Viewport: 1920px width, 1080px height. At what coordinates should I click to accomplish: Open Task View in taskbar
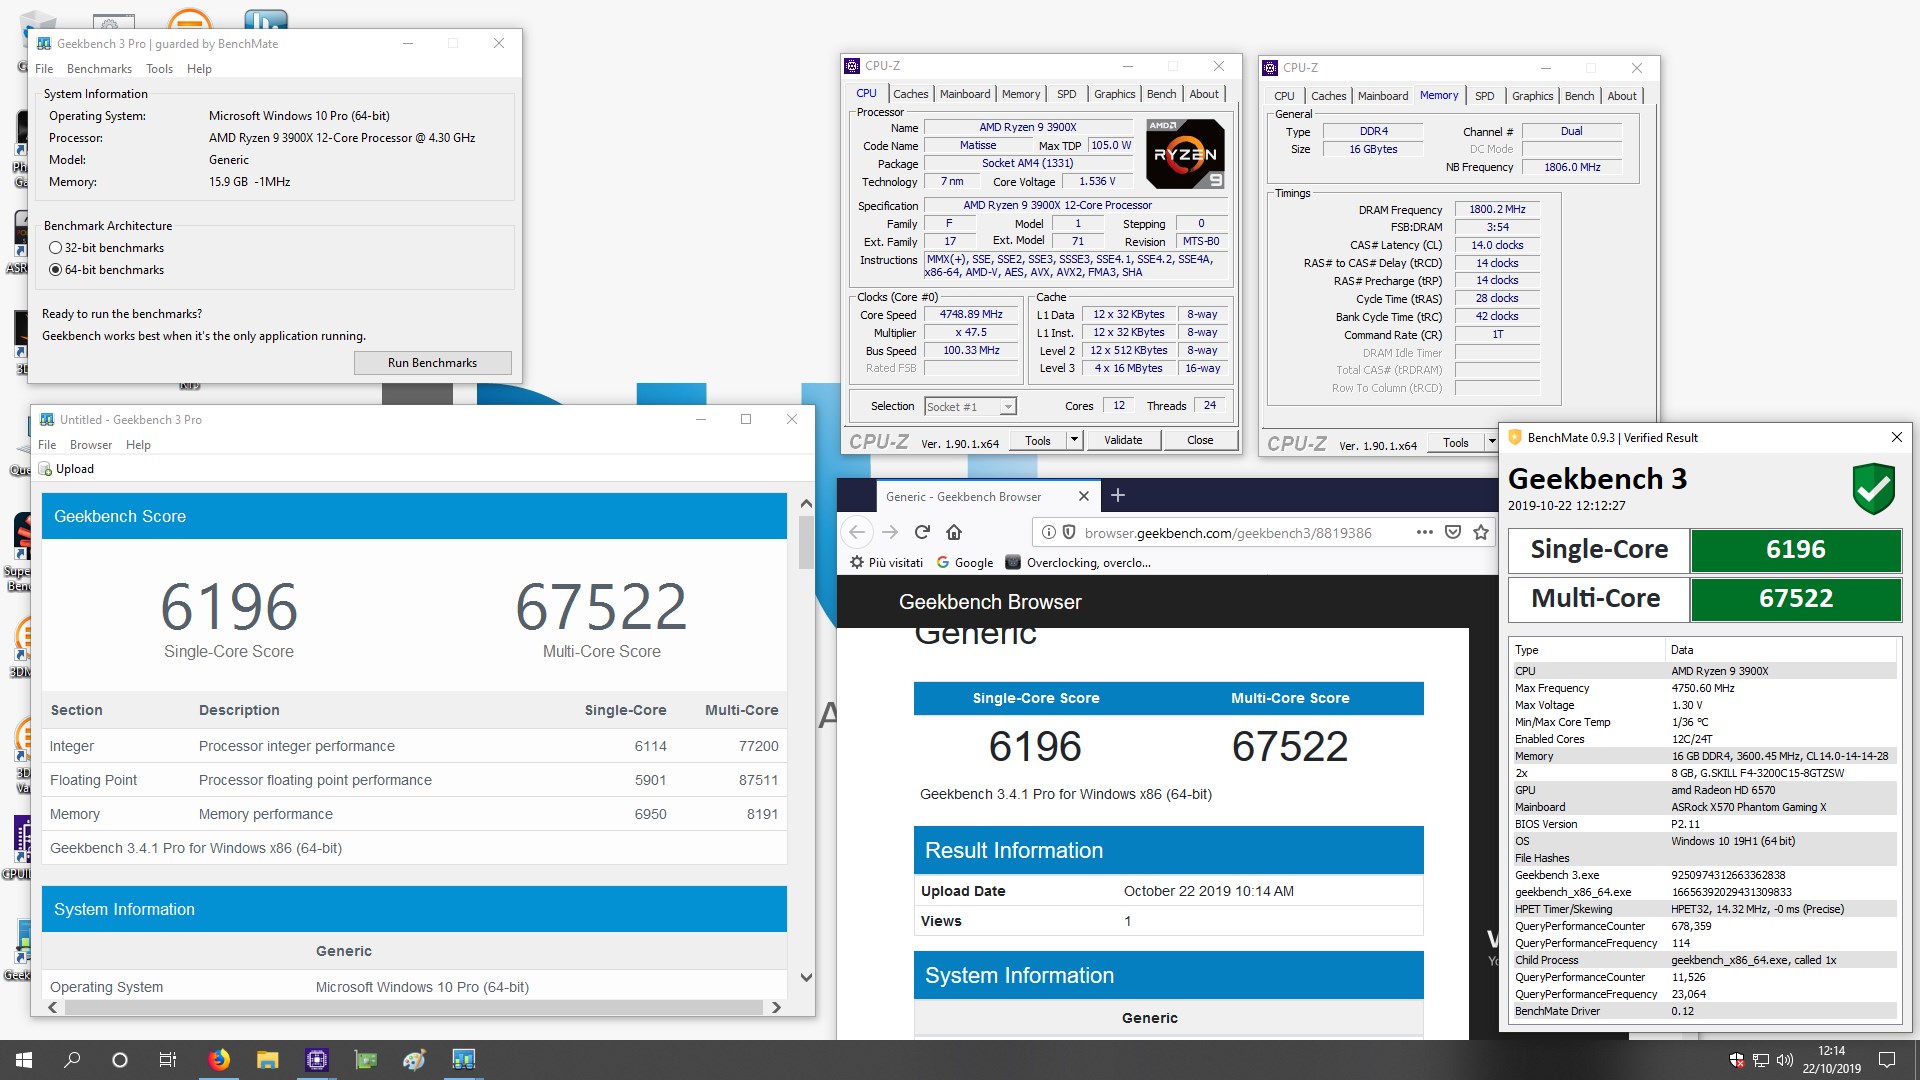click(168, 1060)
